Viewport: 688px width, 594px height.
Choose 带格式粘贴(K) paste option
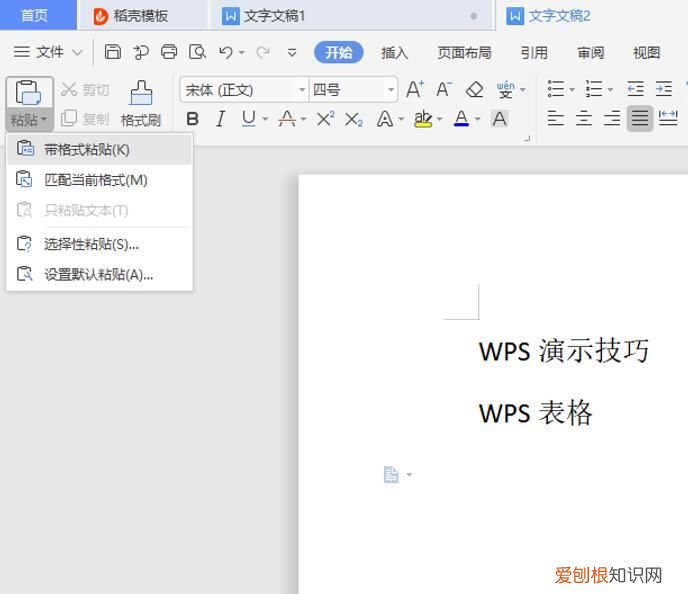pos(100,150)
